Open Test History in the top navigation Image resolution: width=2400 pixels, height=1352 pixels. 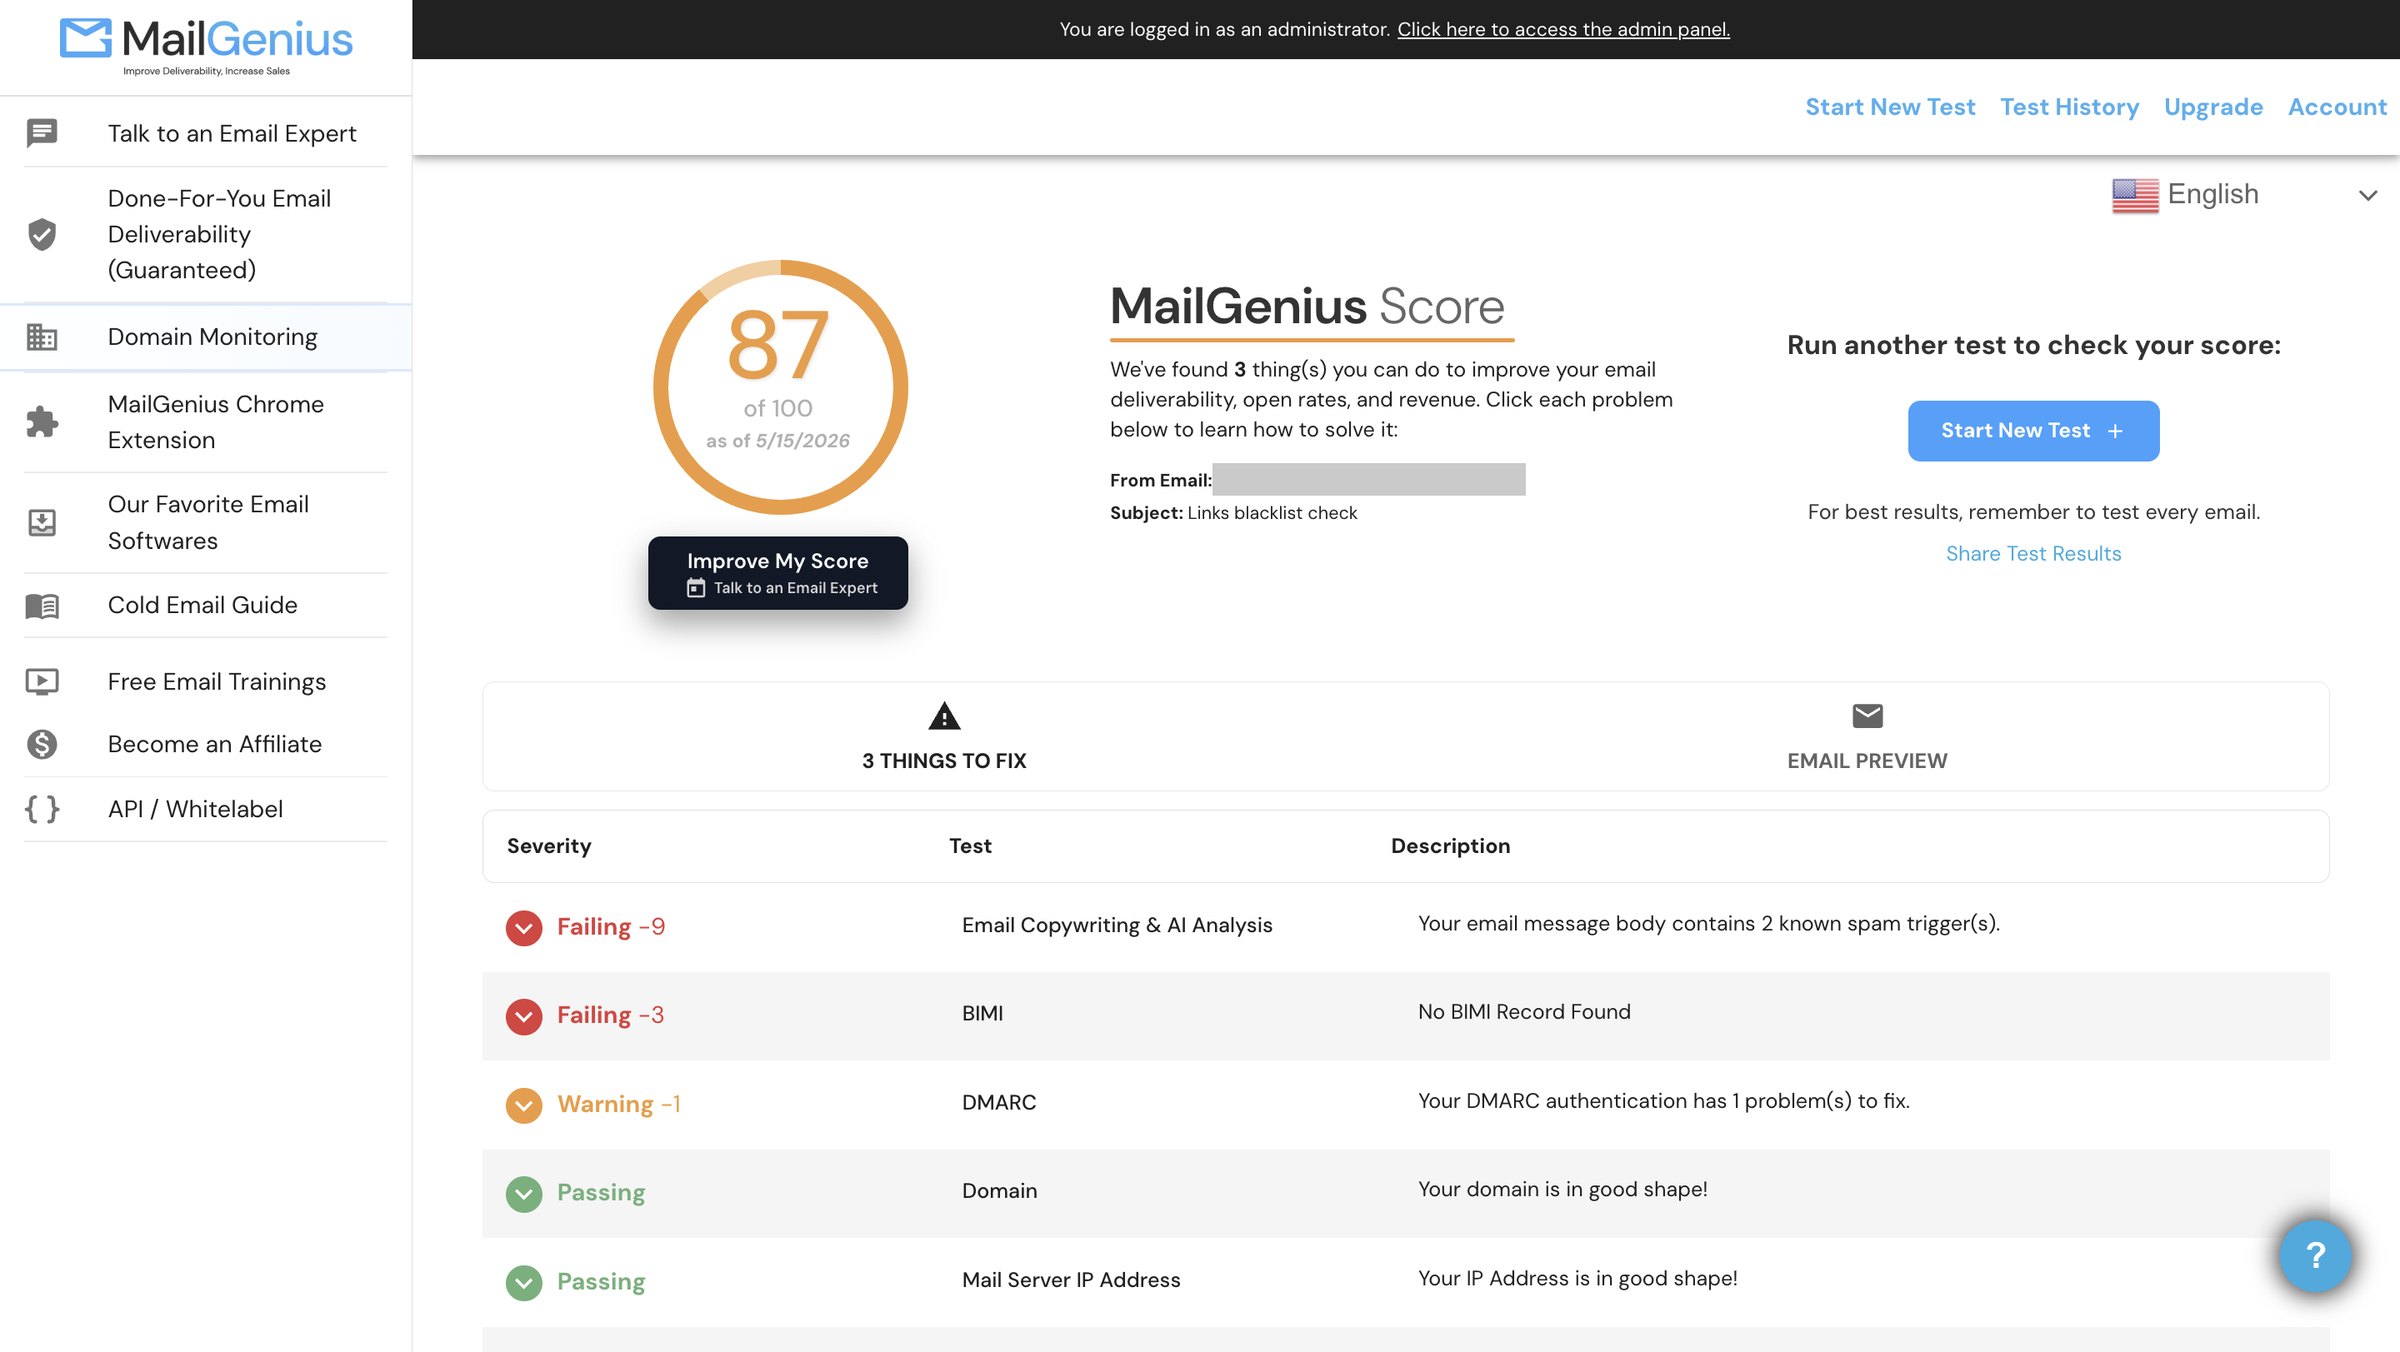pos(2069,107)
